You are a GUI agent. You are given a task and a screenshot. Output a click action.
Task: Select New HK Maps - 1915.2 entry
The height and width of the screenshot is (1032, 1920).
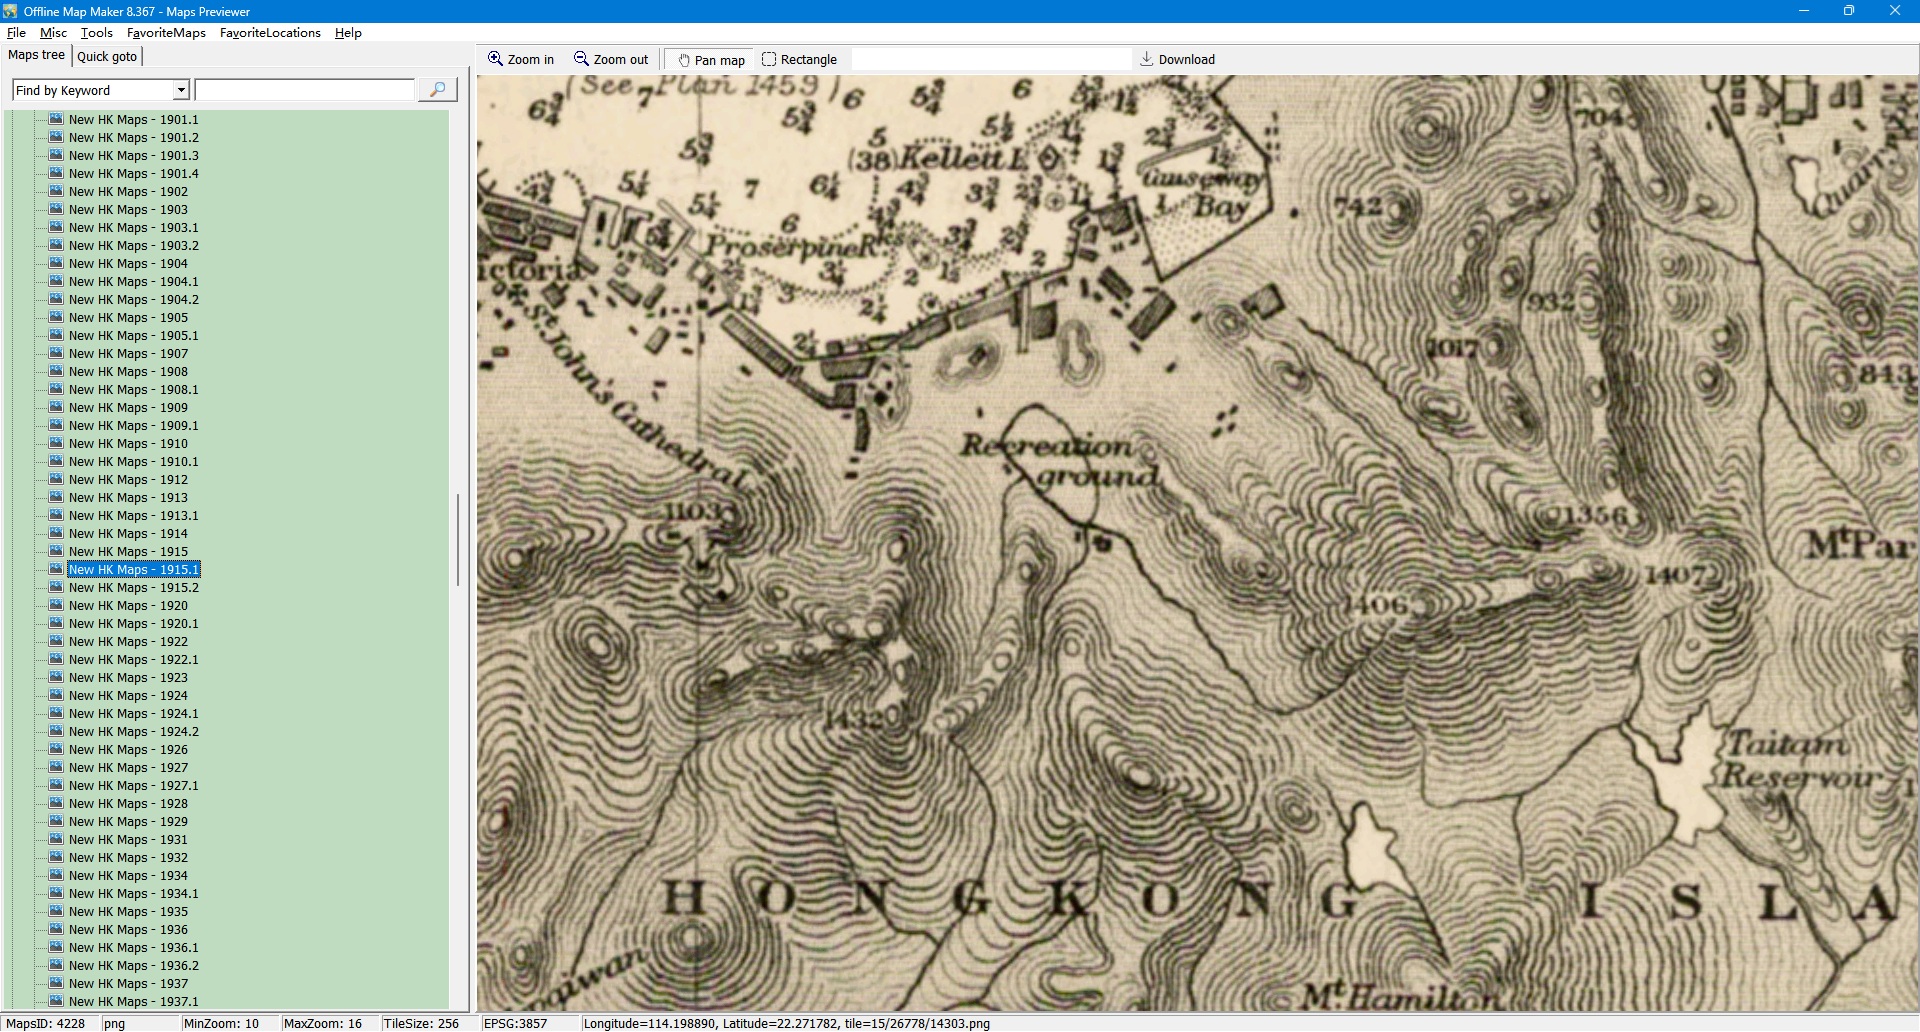[x=133, y=588]
